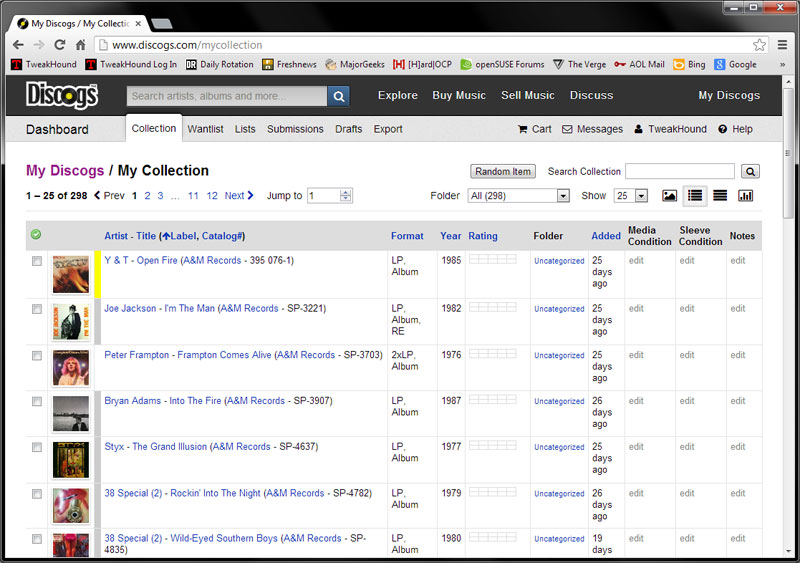Viewport: 800px width, 563px height.
Task: Select the detailed list view icon
Action: (695, 195)
